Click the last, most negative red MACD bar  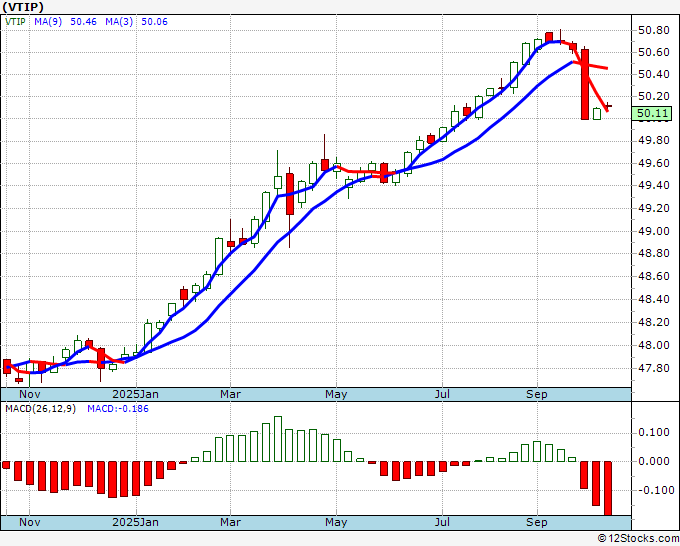(x=608, y=488)
